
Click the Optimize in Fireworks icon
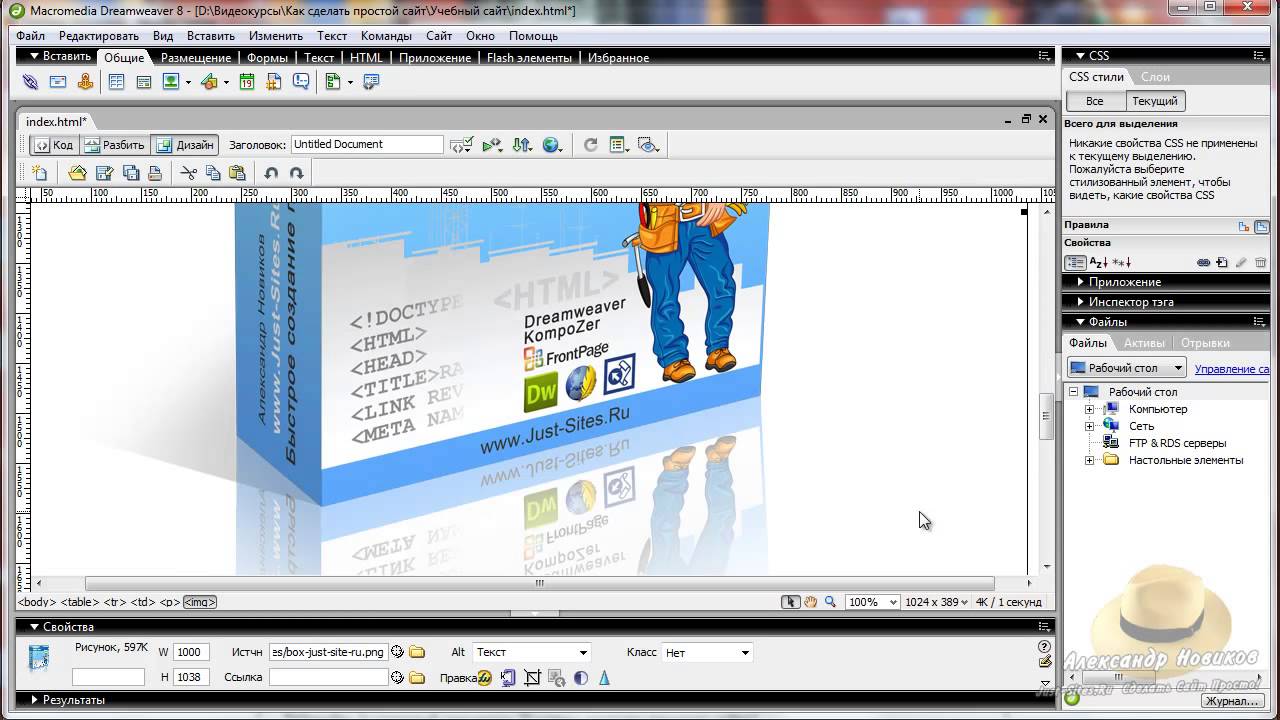pyautogui.click(x=508, y=678)
